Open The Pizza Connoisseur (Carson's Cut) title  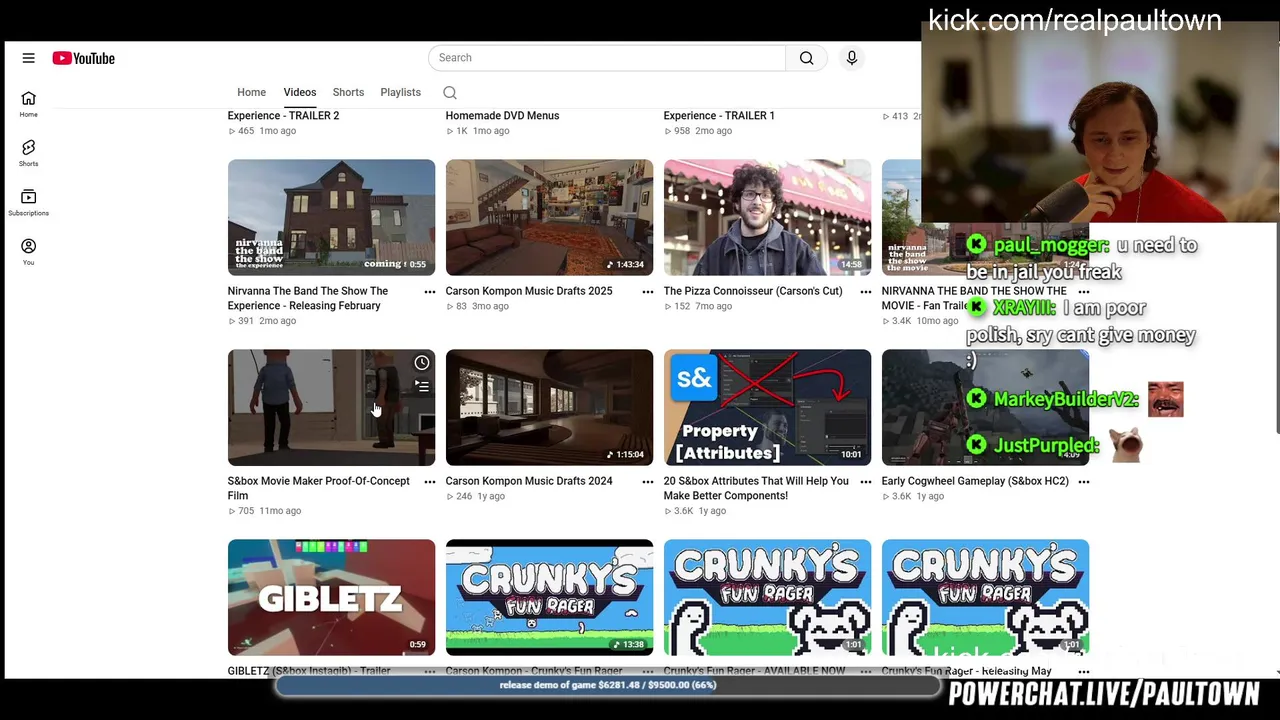753,291
